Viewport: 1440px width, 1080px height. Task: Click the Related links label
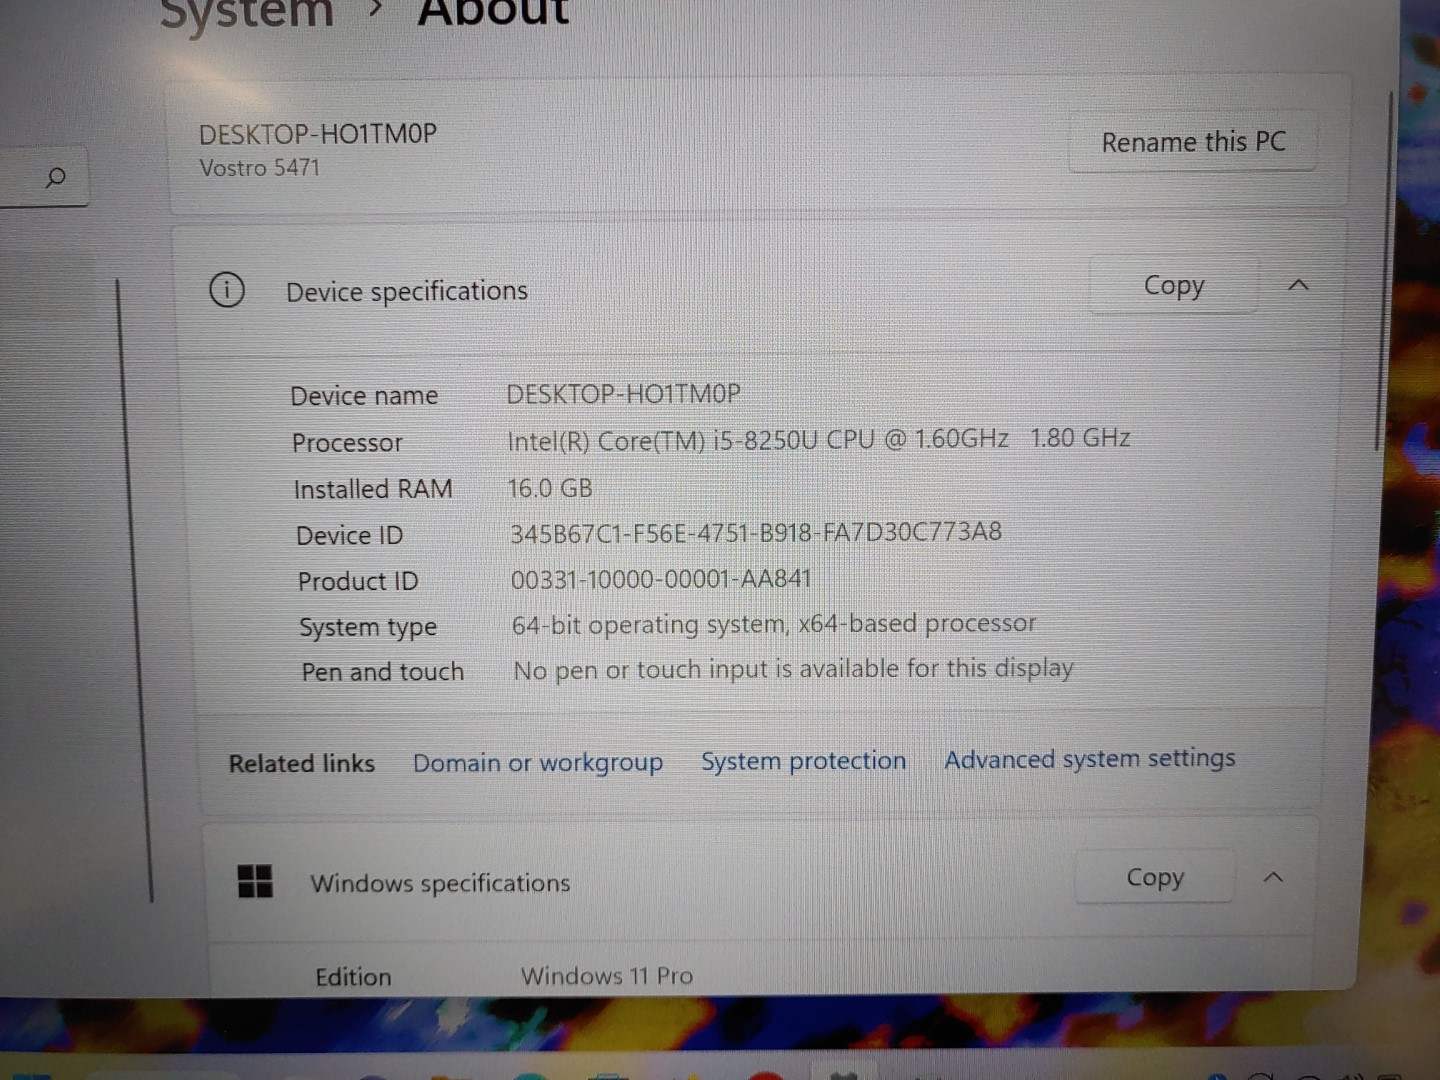click(x=302, y=763)
